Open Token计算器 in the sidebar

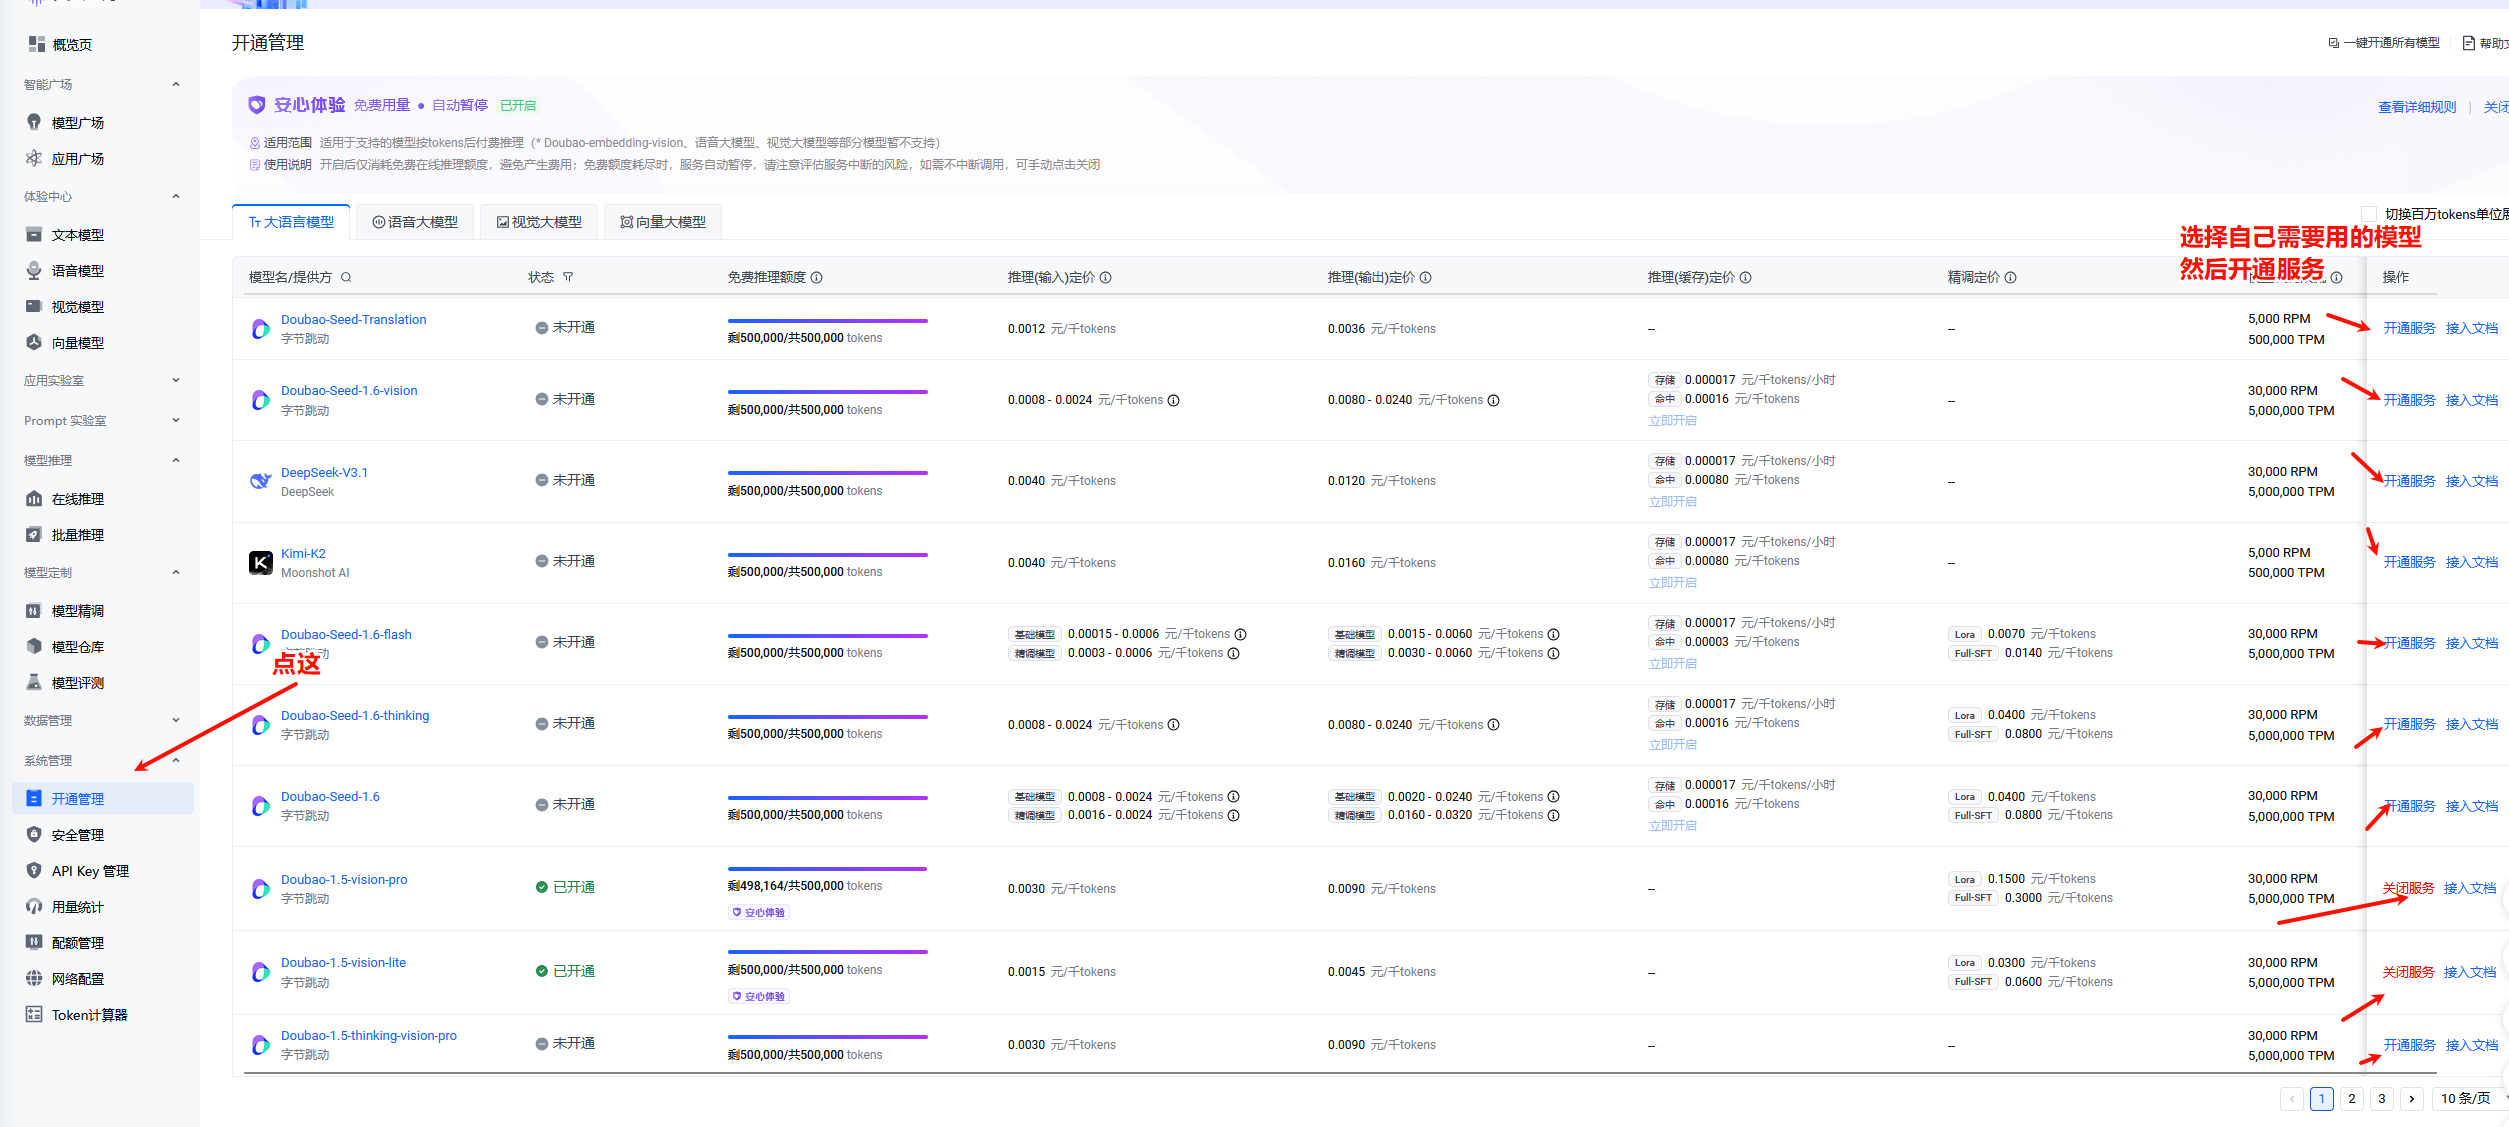[x=90, y=1015]
